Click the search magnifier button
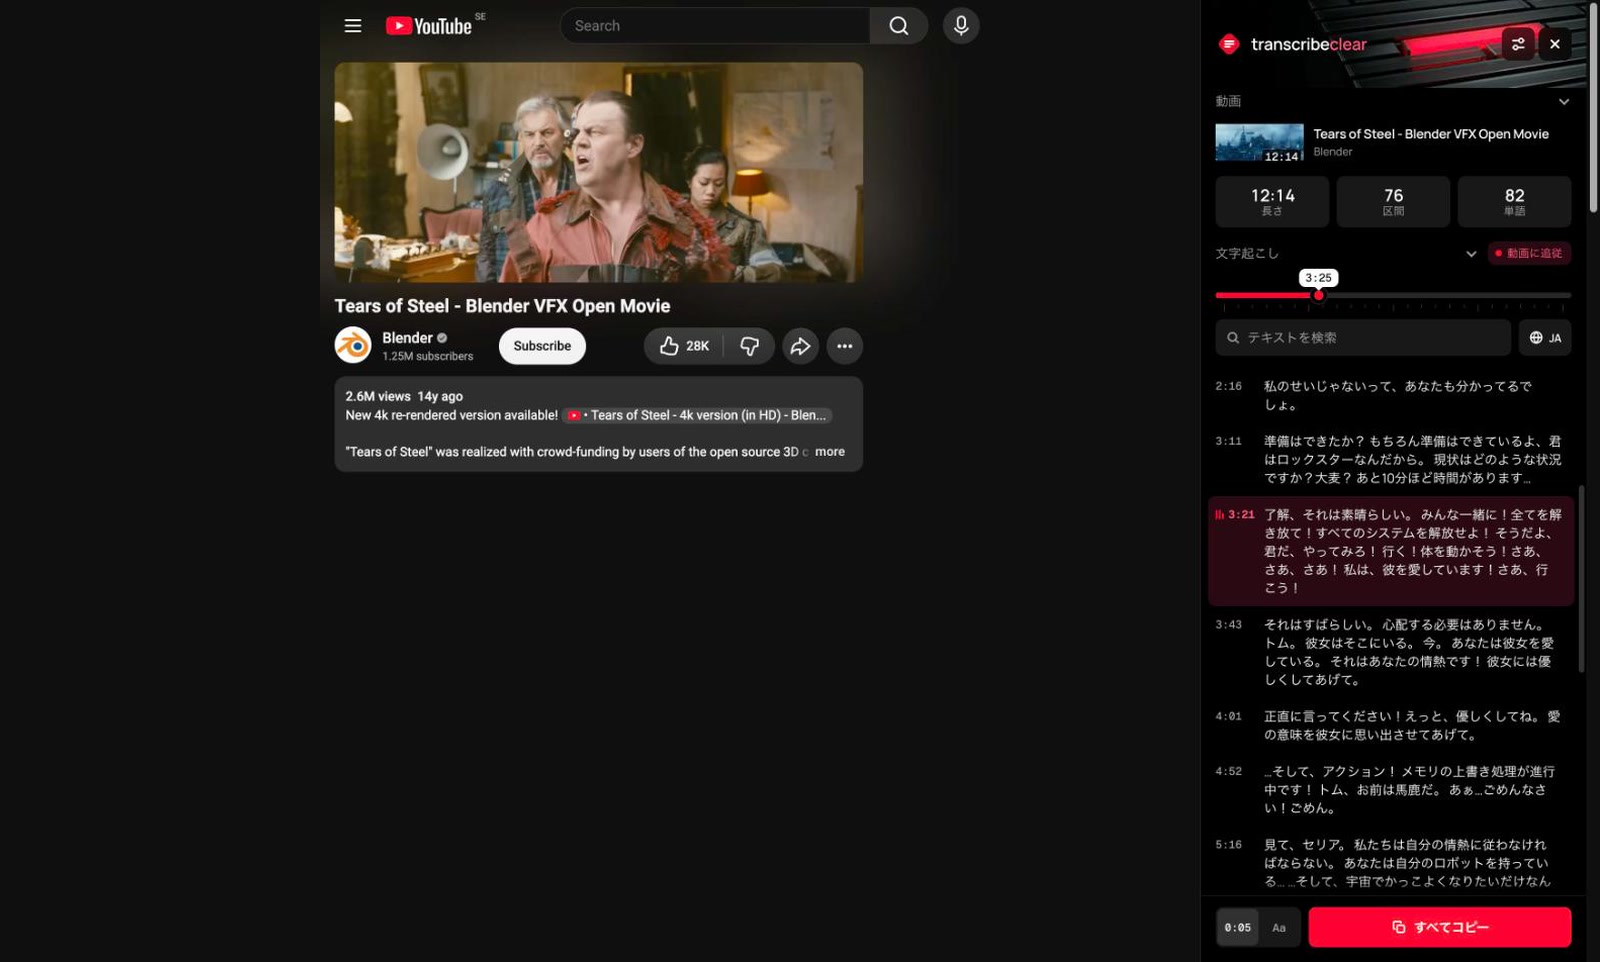This screenshot has width=1600, height=962. click(898, 26)
